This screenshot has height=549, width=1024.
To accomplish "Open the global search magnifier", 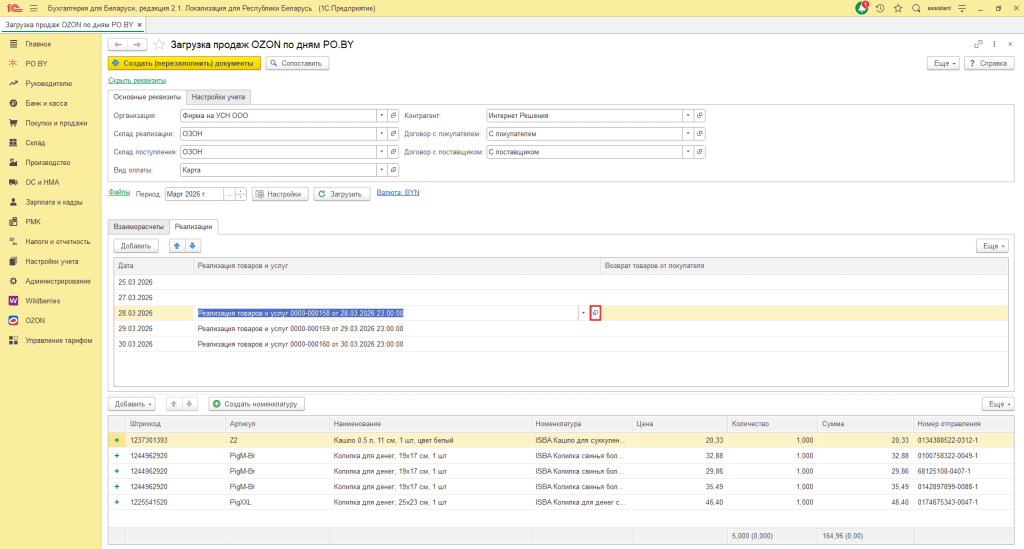I will point(916,8).
